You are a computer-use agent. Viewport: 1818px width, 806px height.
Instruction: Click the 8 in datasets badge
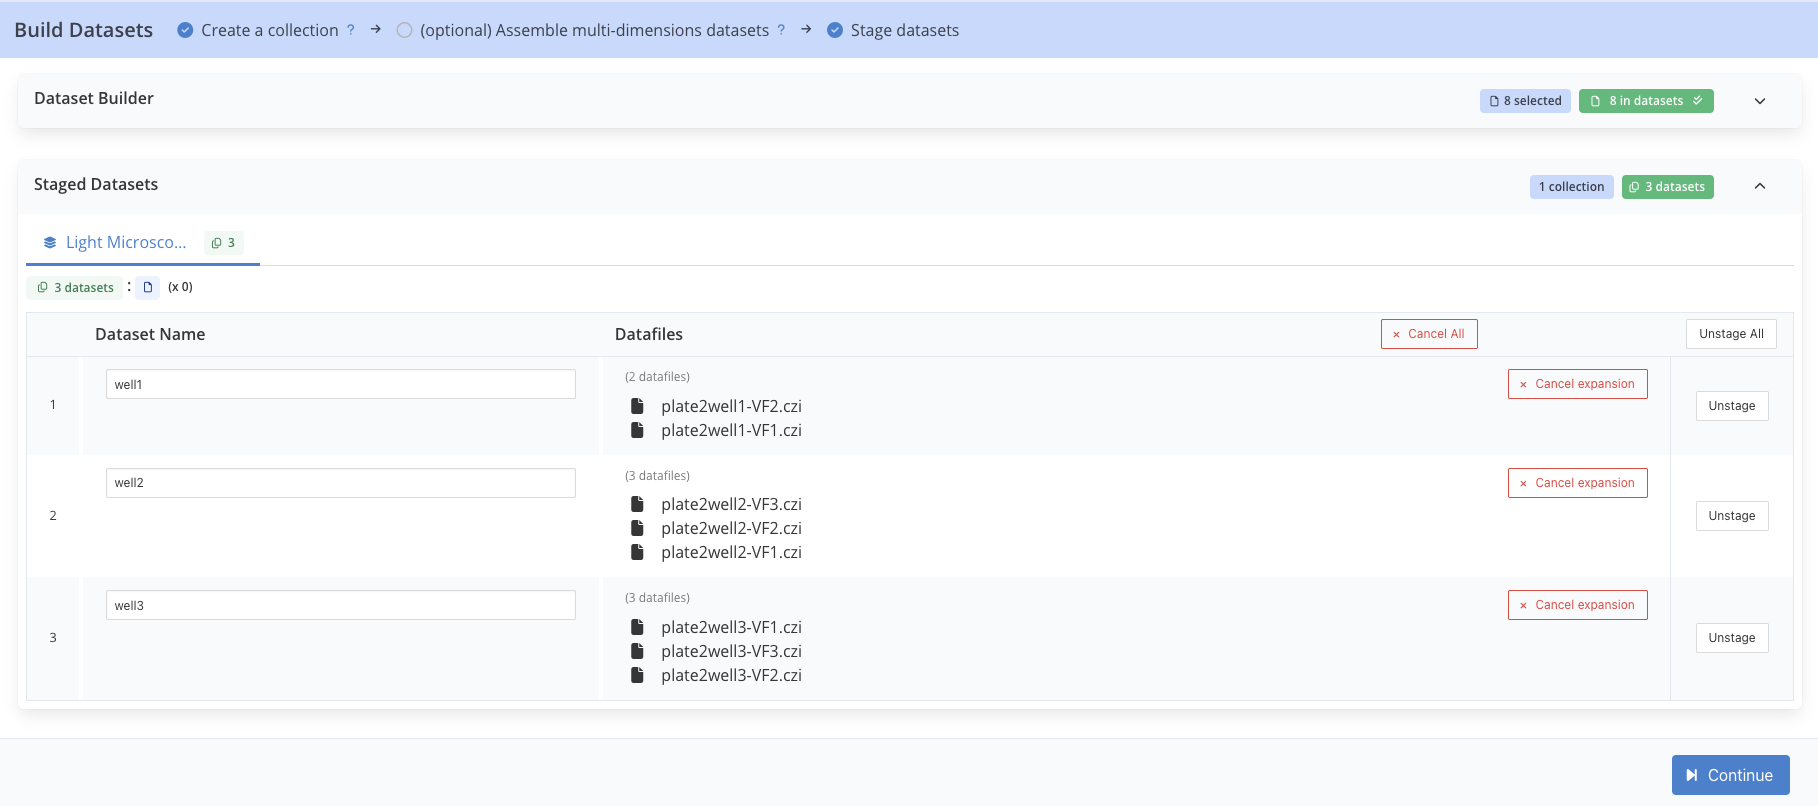1646,101
